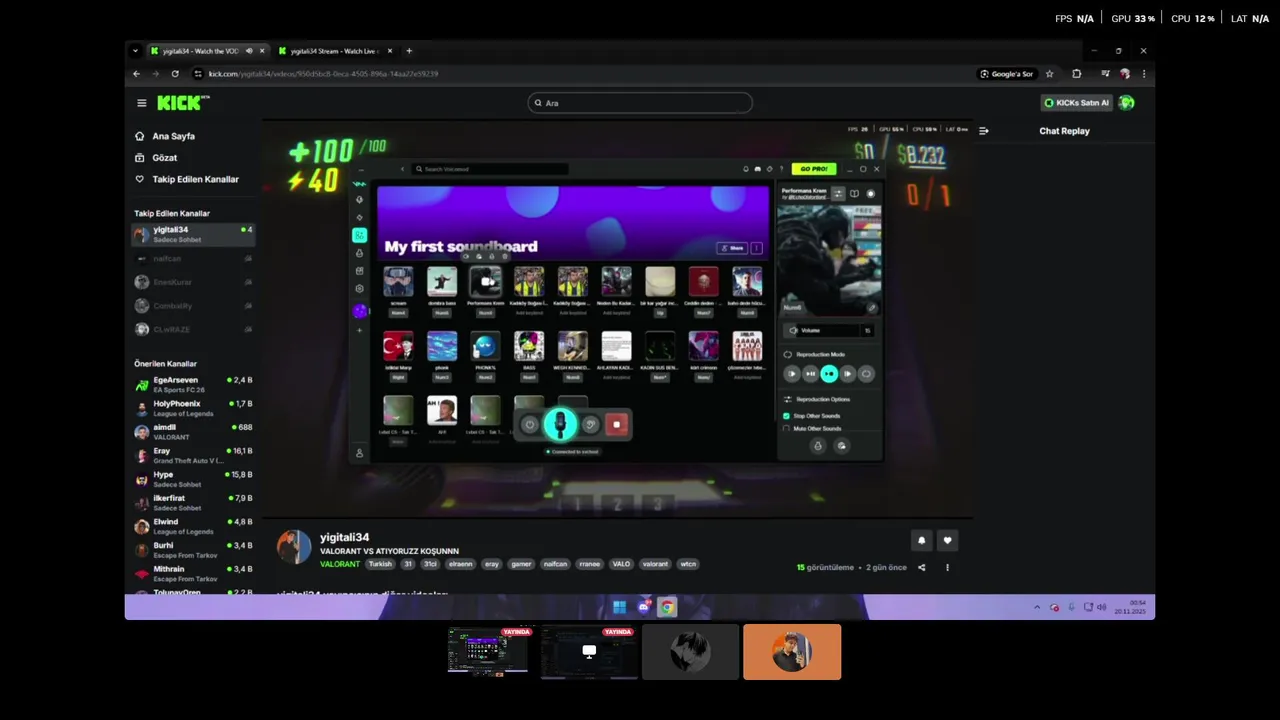This screenshot has width=1280, height=720.
Task: Collapse the Chat Replay panel
Action: pyautogui.click(x=984, y=131)
